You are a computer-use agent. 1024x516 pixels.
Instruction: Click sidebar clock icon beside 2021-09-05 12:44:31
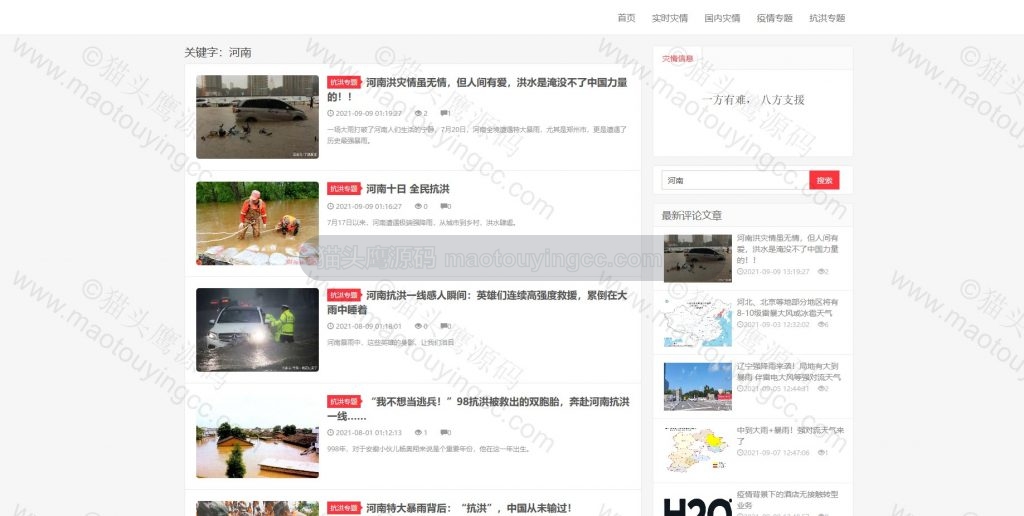[740, 389]
